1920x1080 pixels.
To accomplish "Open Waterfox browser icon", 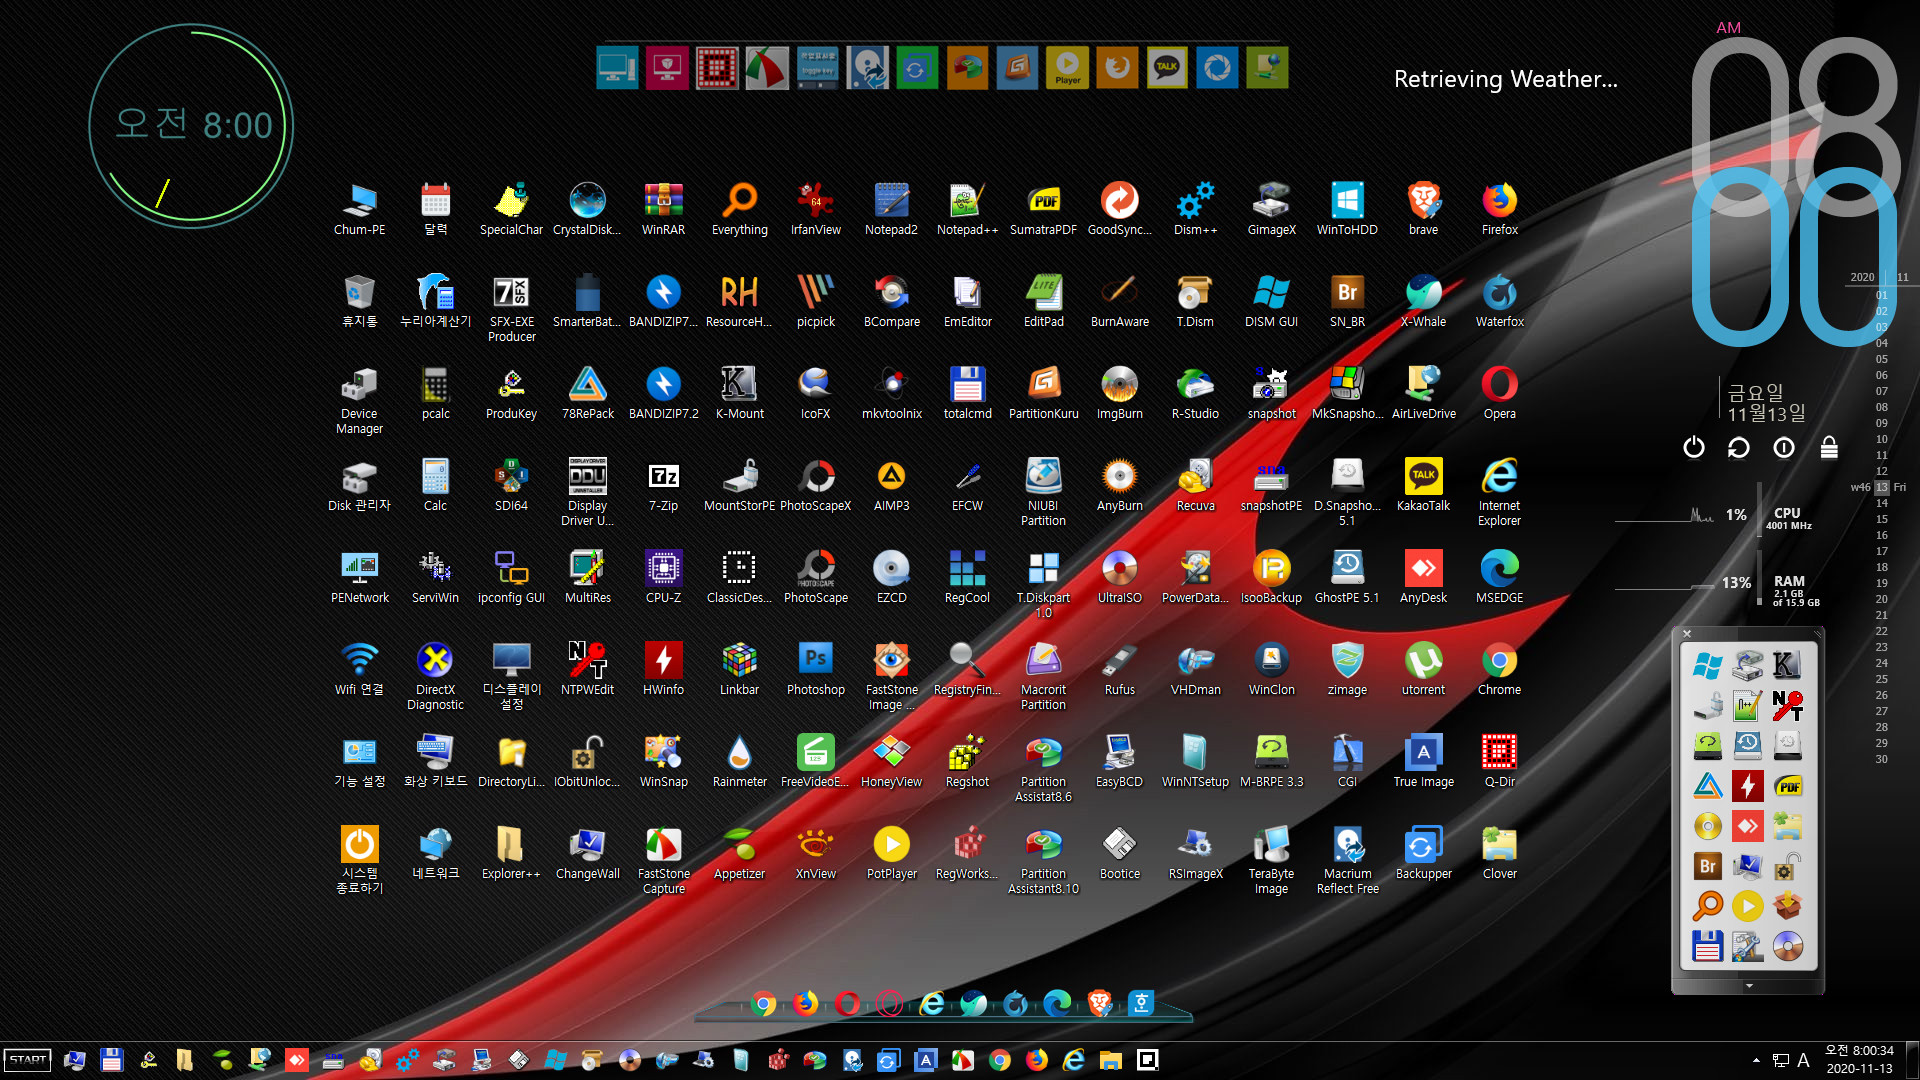I will (1499, 302).
